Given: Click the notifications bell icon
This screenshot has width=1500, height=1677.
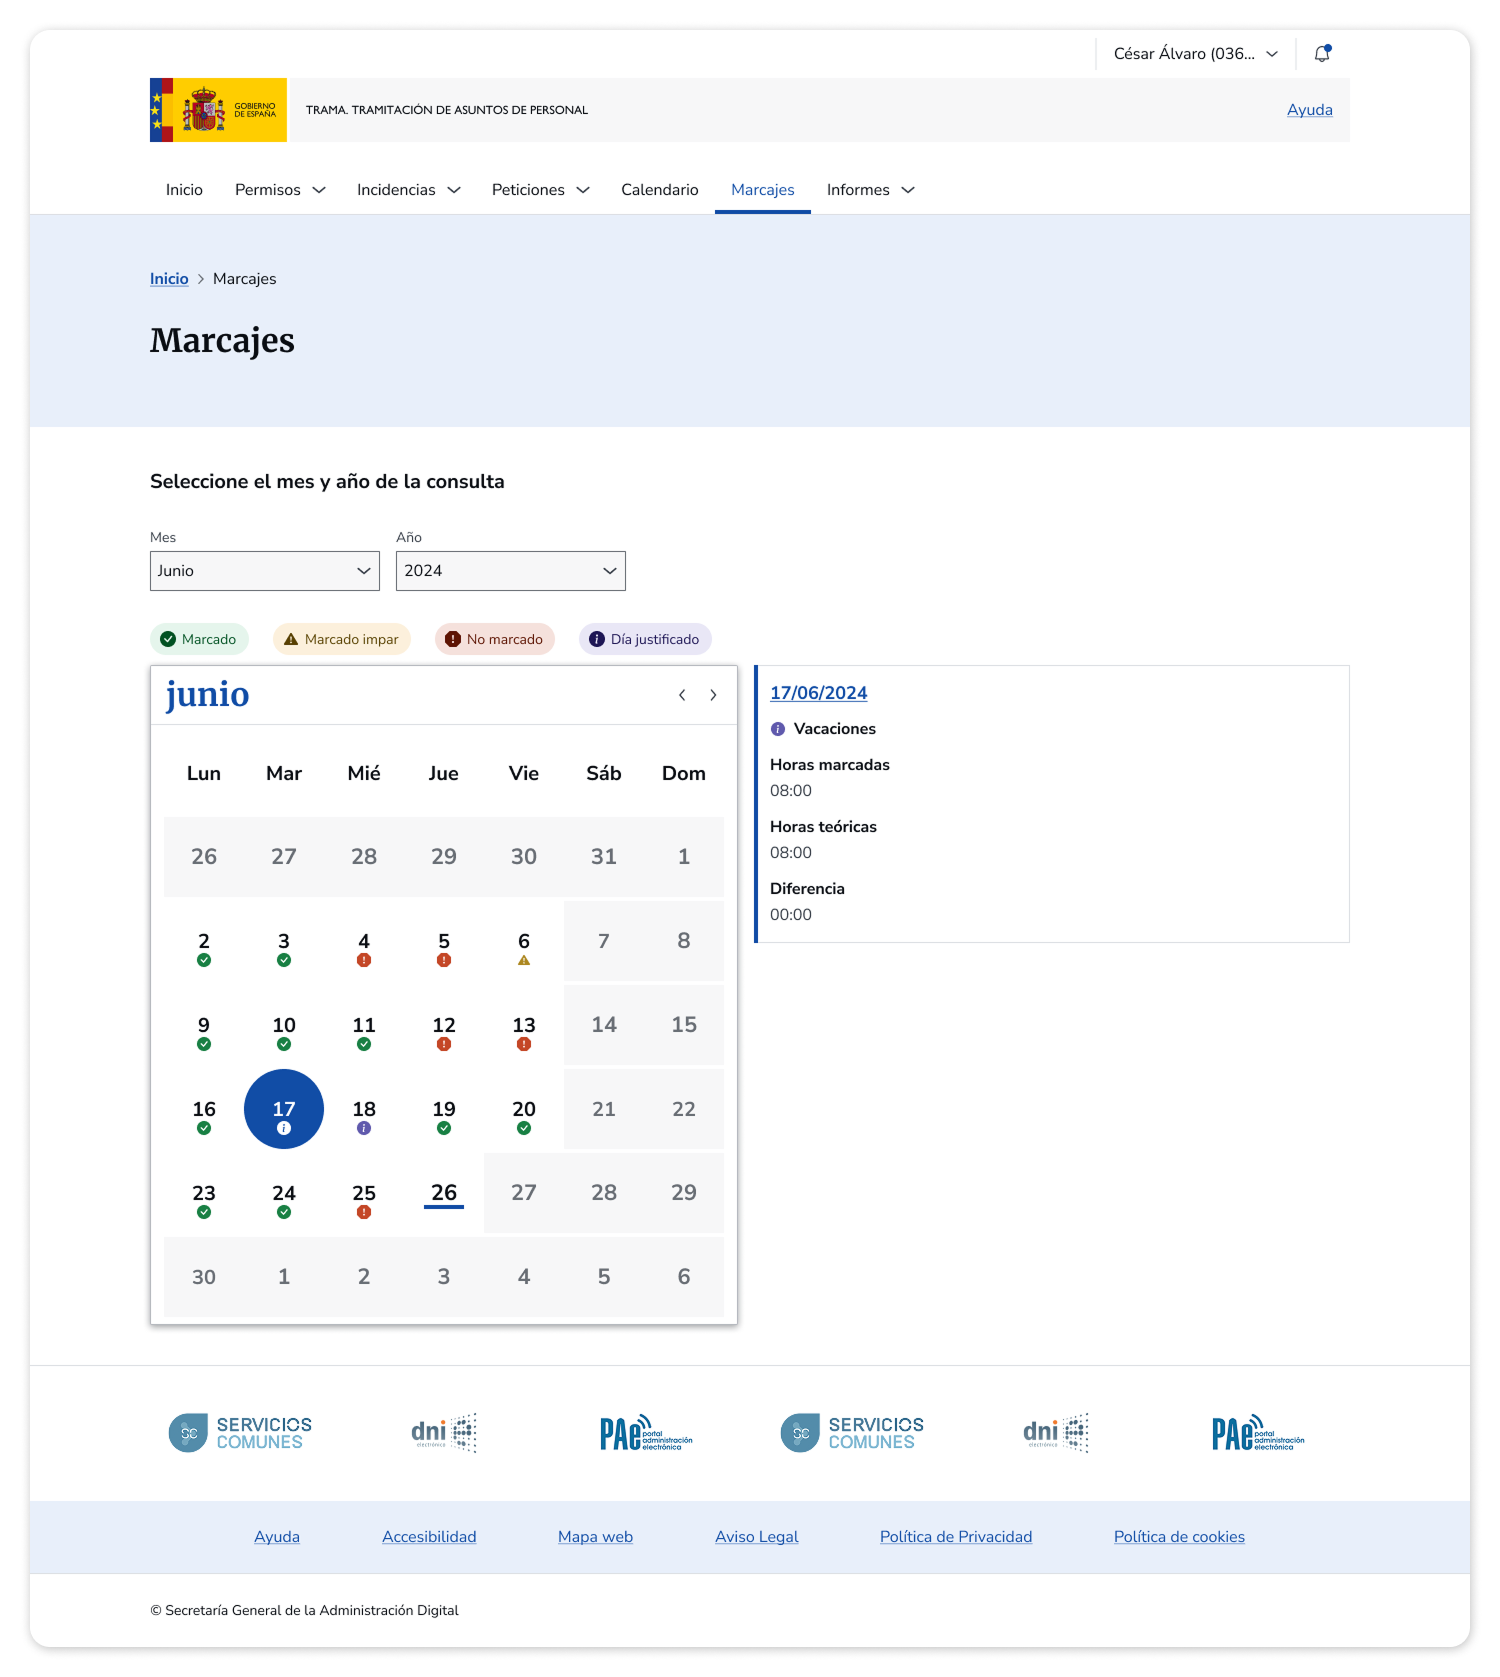Looking at the screenshot, I should pyautogui.click(x=1322, y=54).
